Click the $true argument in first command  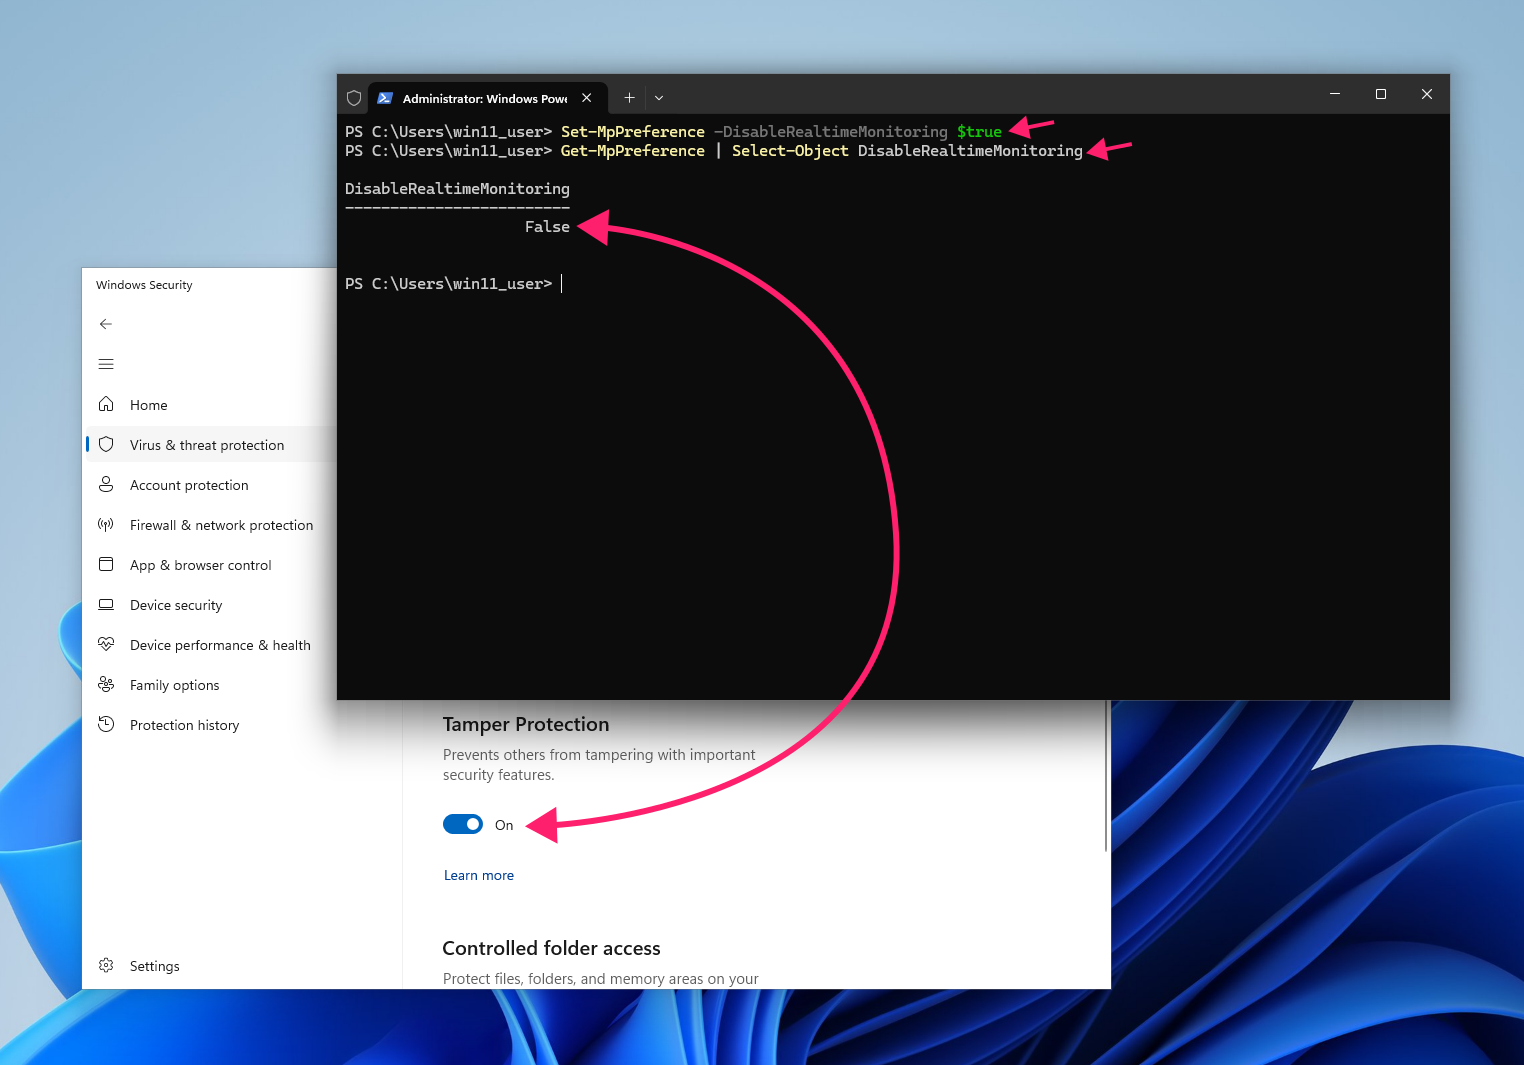coord(979,132)
